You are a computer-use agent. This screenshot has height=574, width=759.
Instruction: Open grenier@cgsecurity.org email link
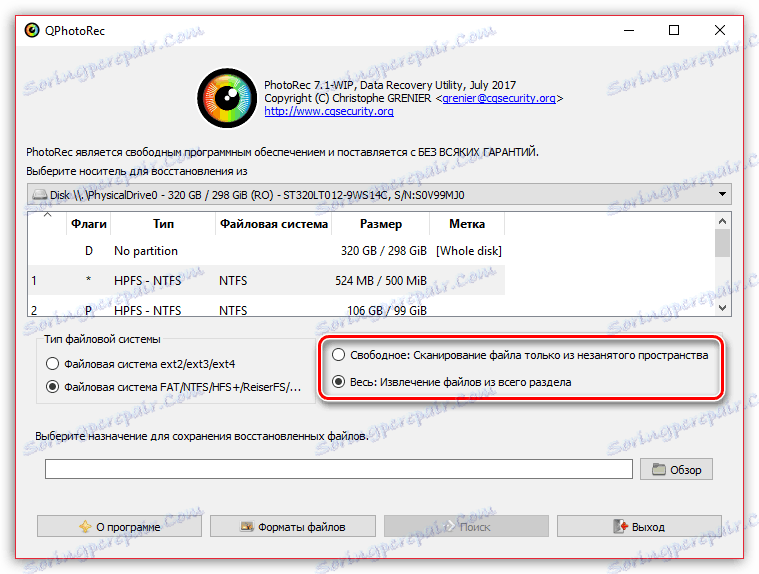(x=499, y=98)
